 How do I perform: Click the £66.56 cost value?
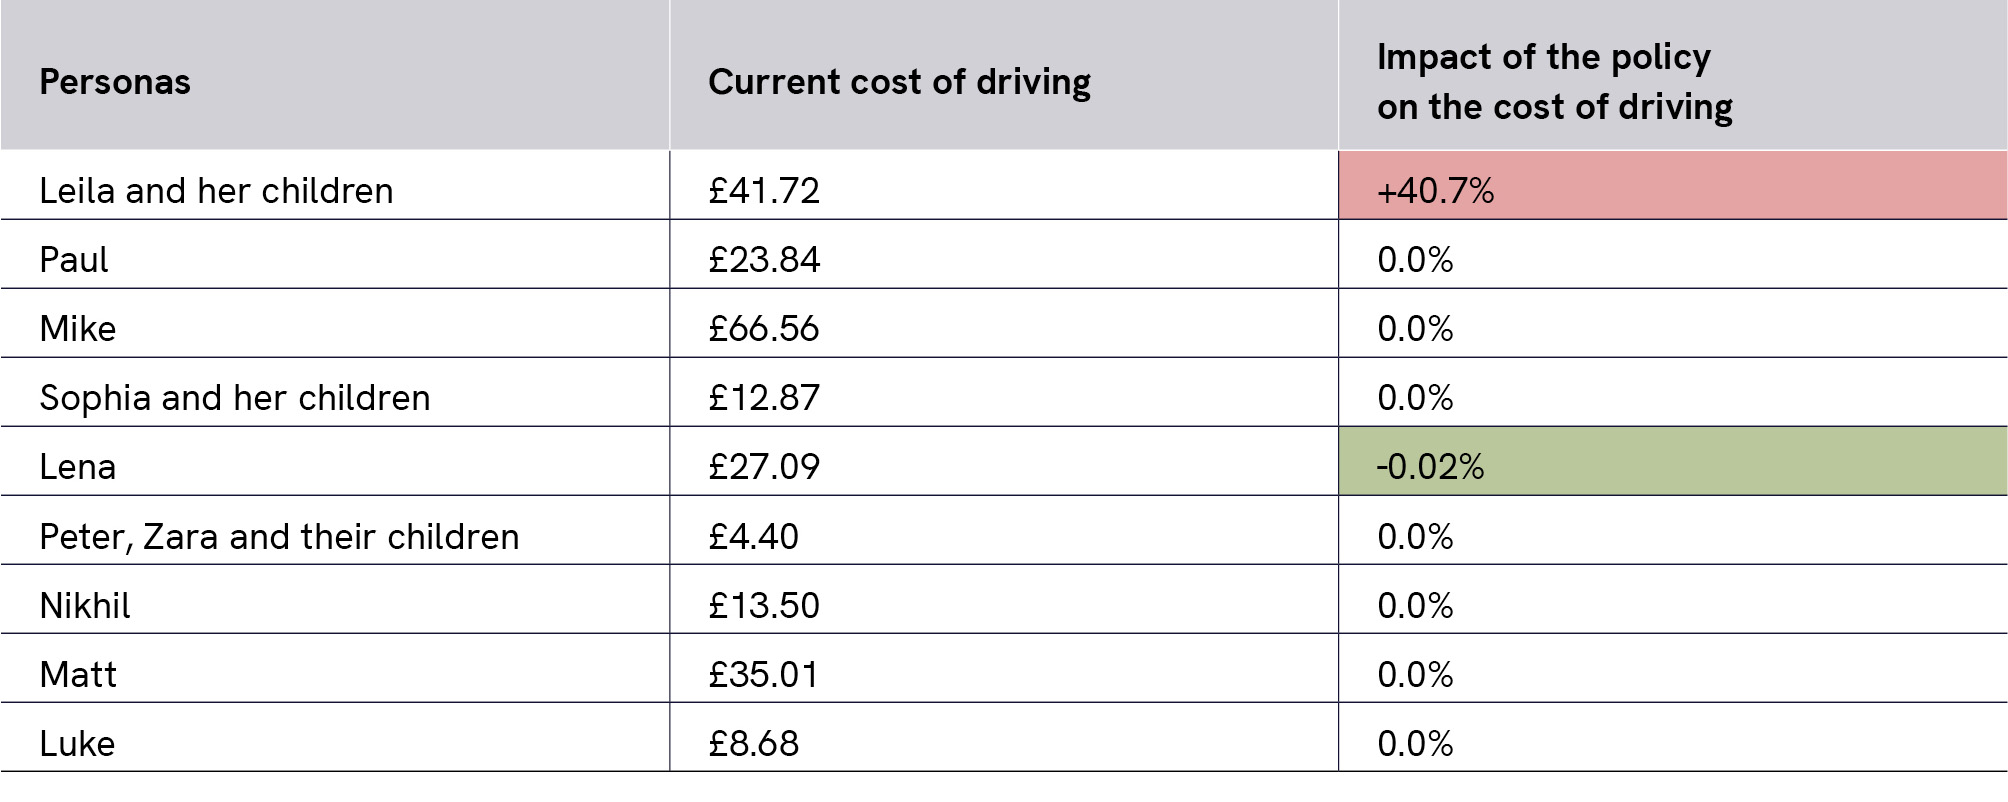click(764, 328)
